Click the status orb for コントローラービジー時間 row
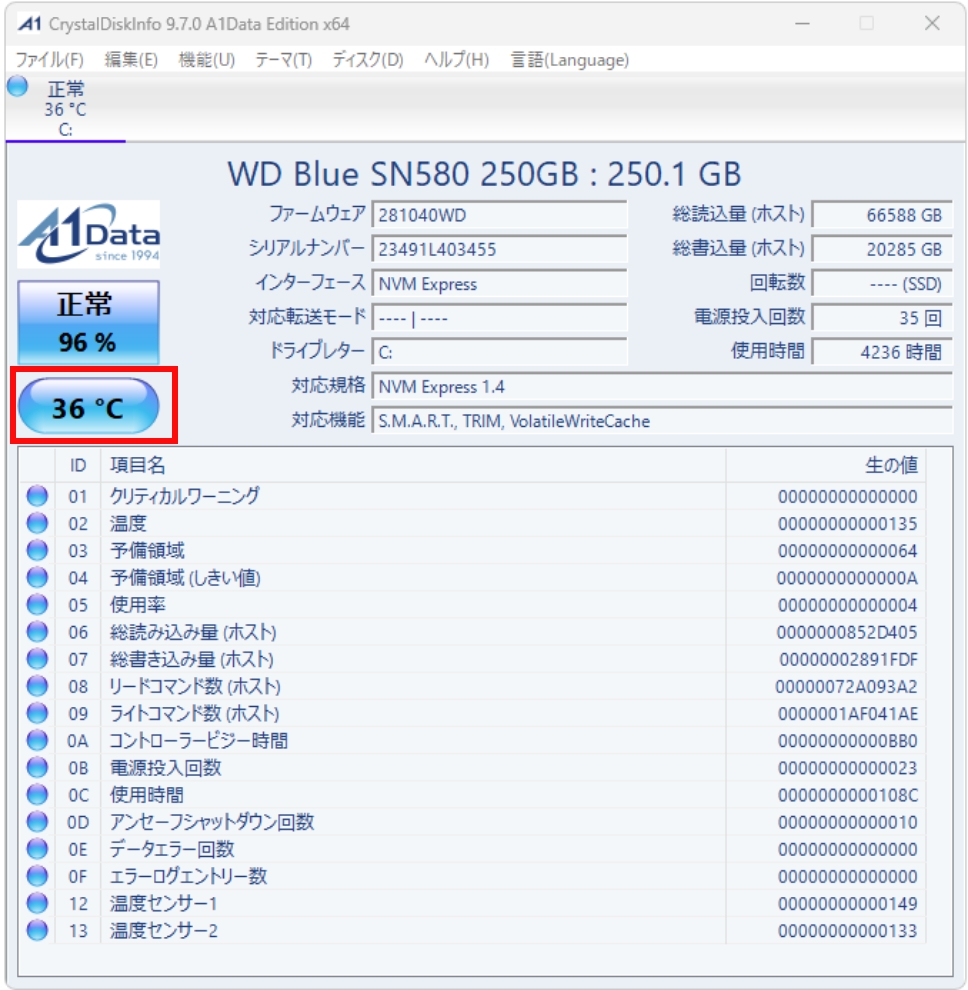The height and width of the screenshot is (990, 968). (37, 741)
